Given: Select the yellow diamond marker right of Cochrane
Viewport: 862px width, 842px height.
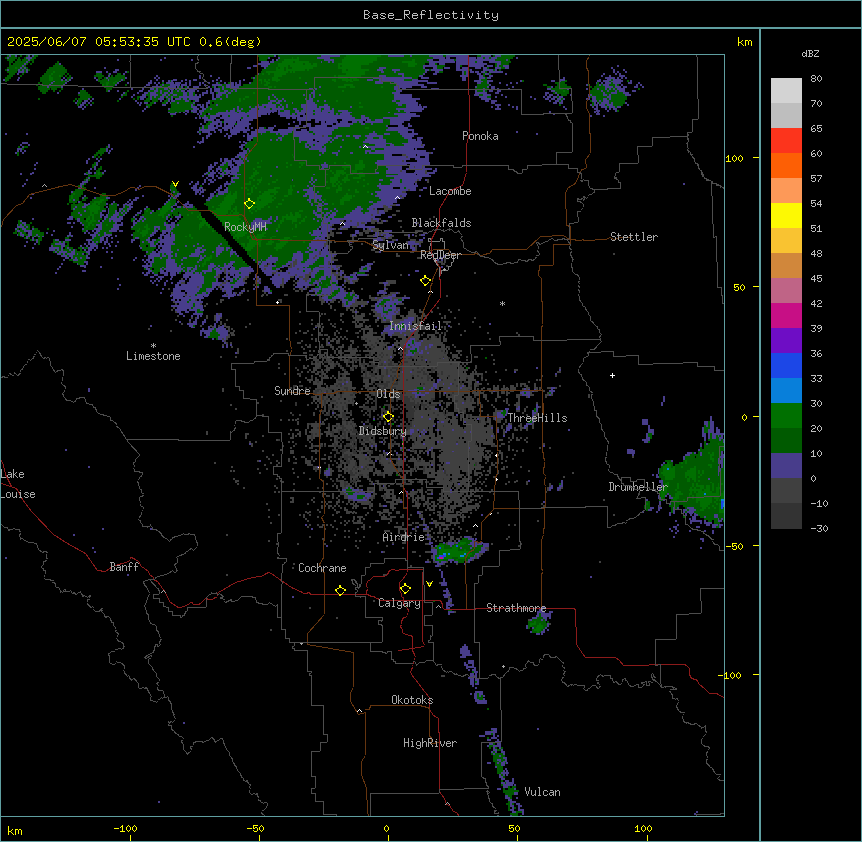Looking at the screenshot, I should pos(340,590).
